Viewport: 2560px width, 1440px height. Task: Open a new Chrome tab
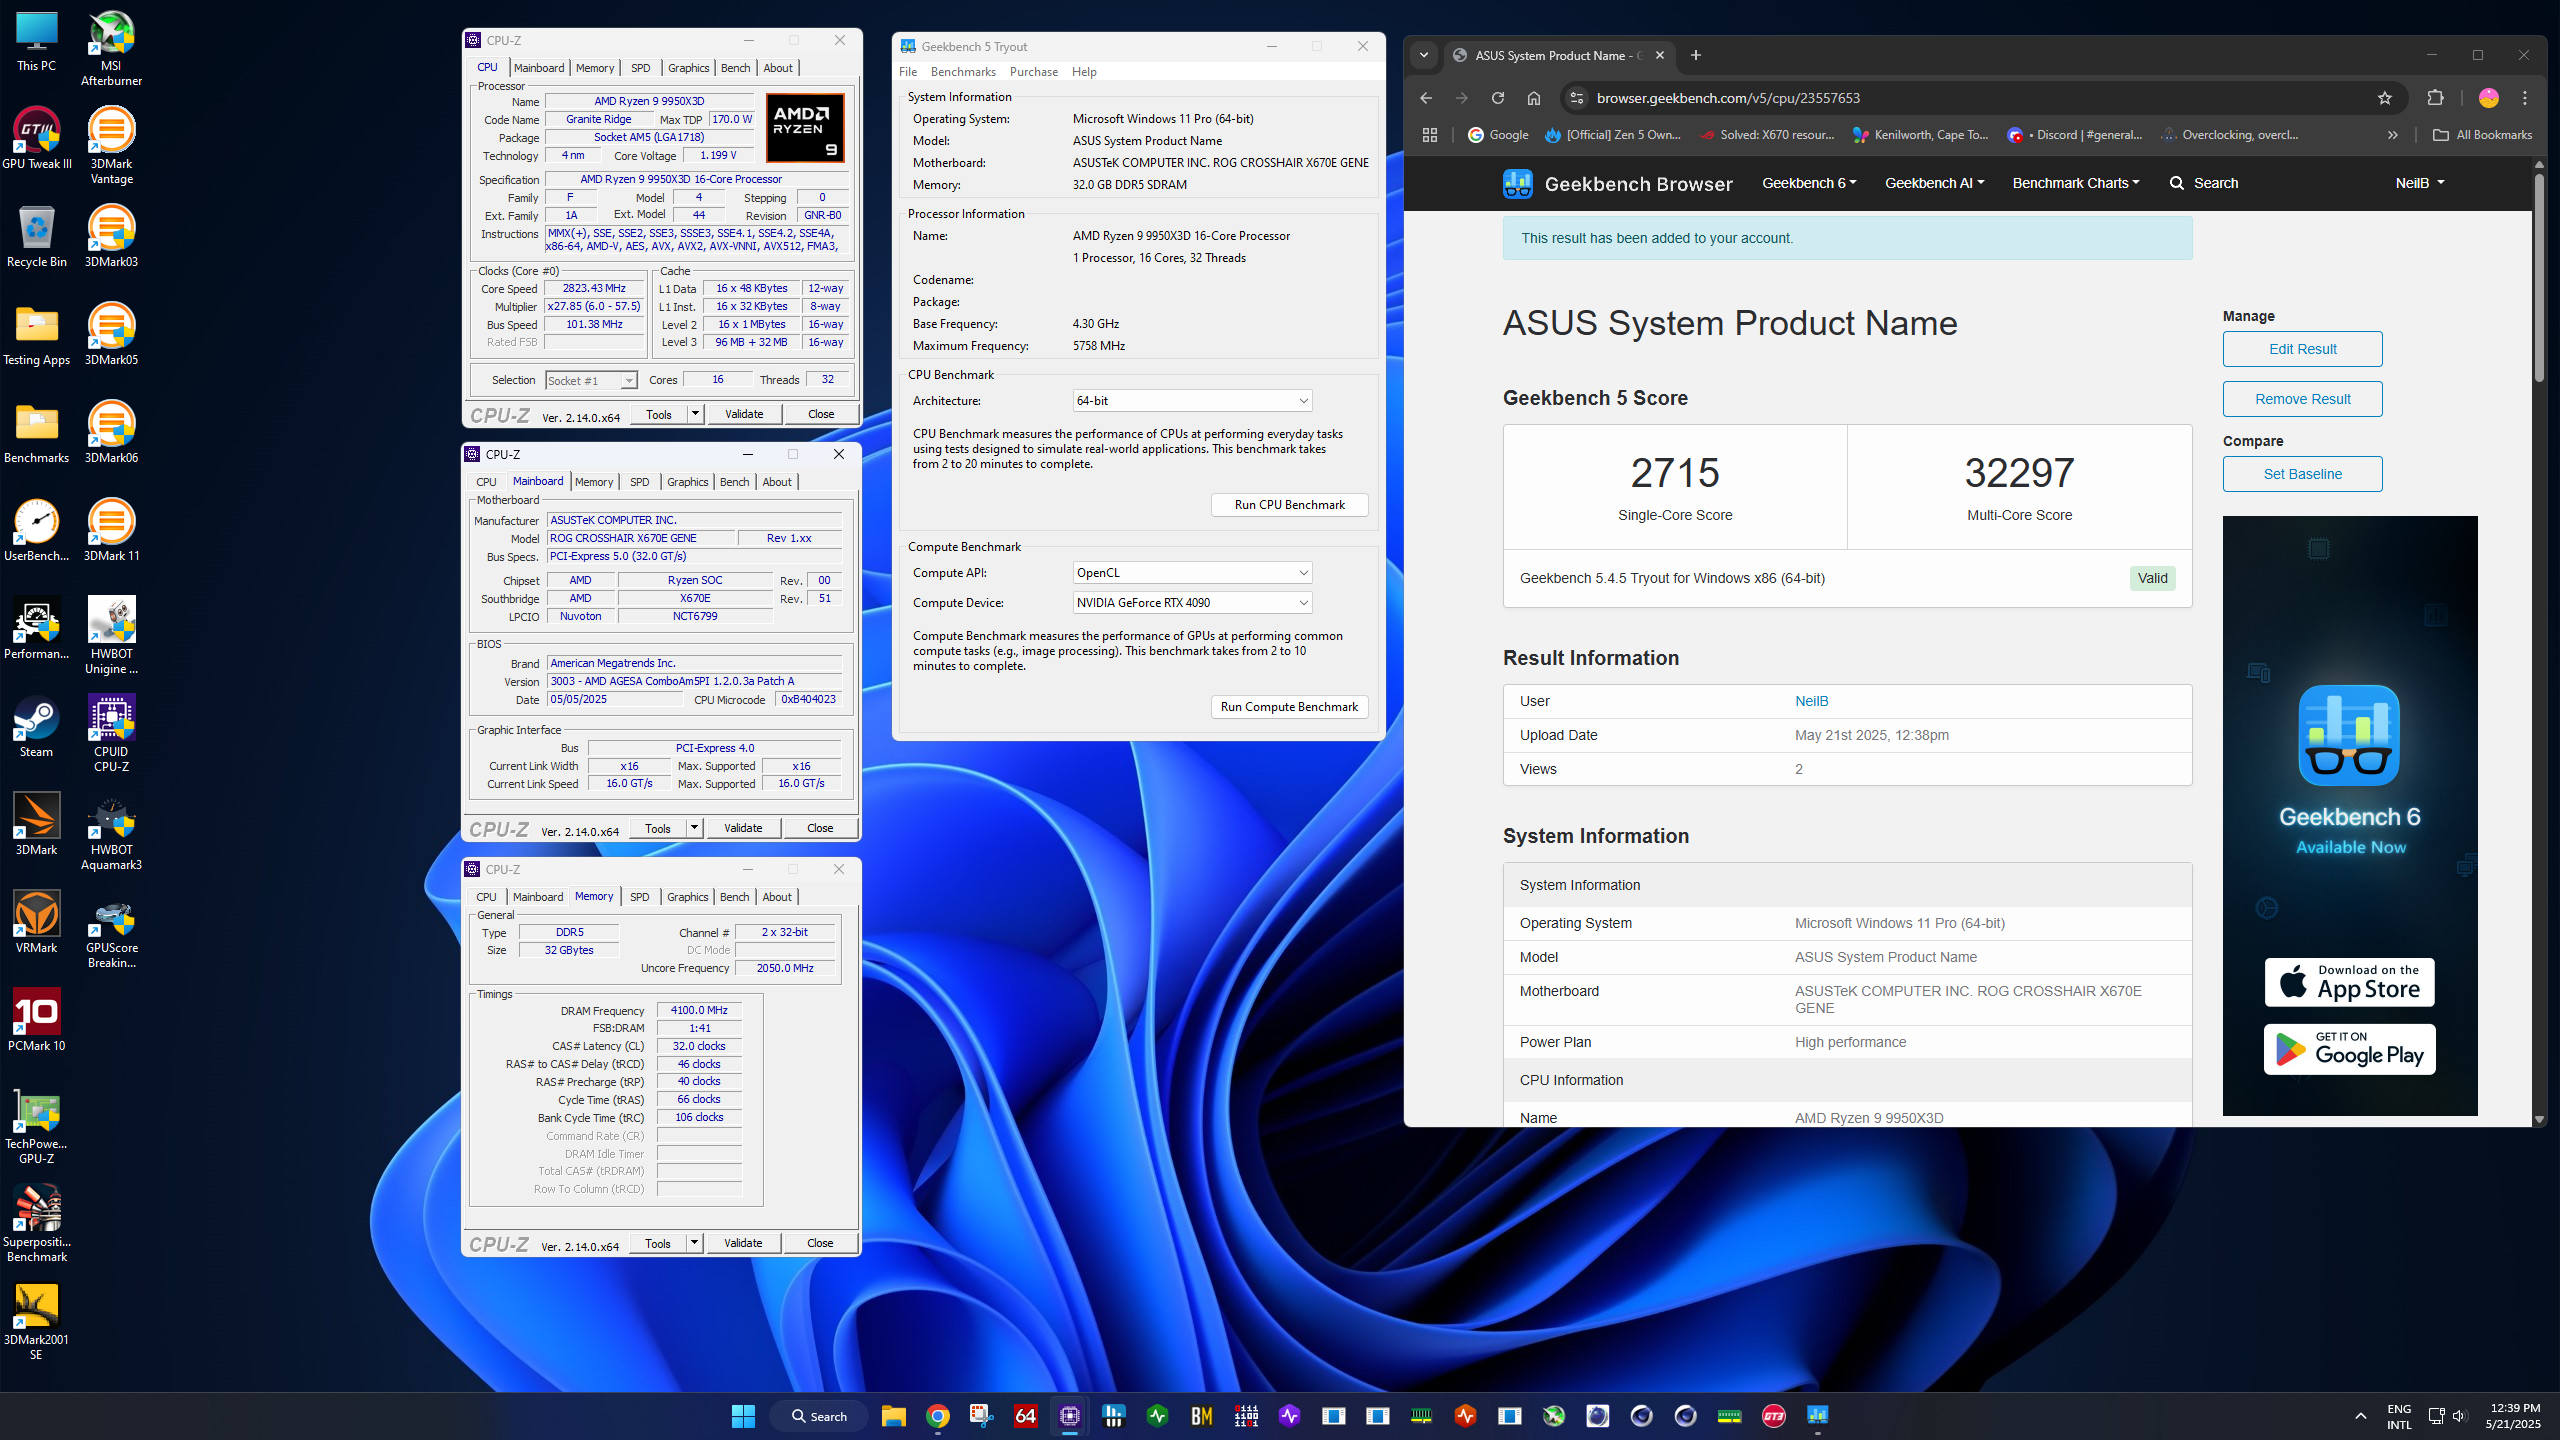[x=1695, y=55]
